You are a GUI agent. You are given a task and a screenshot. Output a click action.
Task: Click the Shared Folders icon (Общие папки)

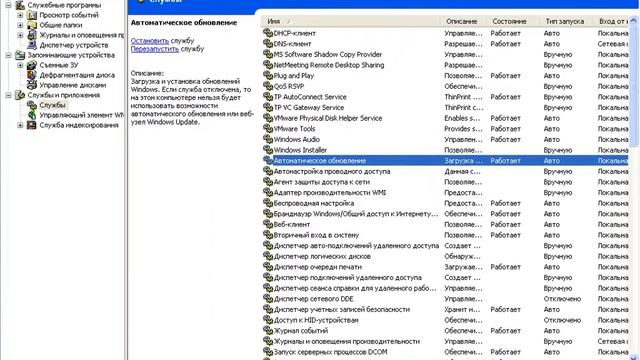click(x=32, y=25)
